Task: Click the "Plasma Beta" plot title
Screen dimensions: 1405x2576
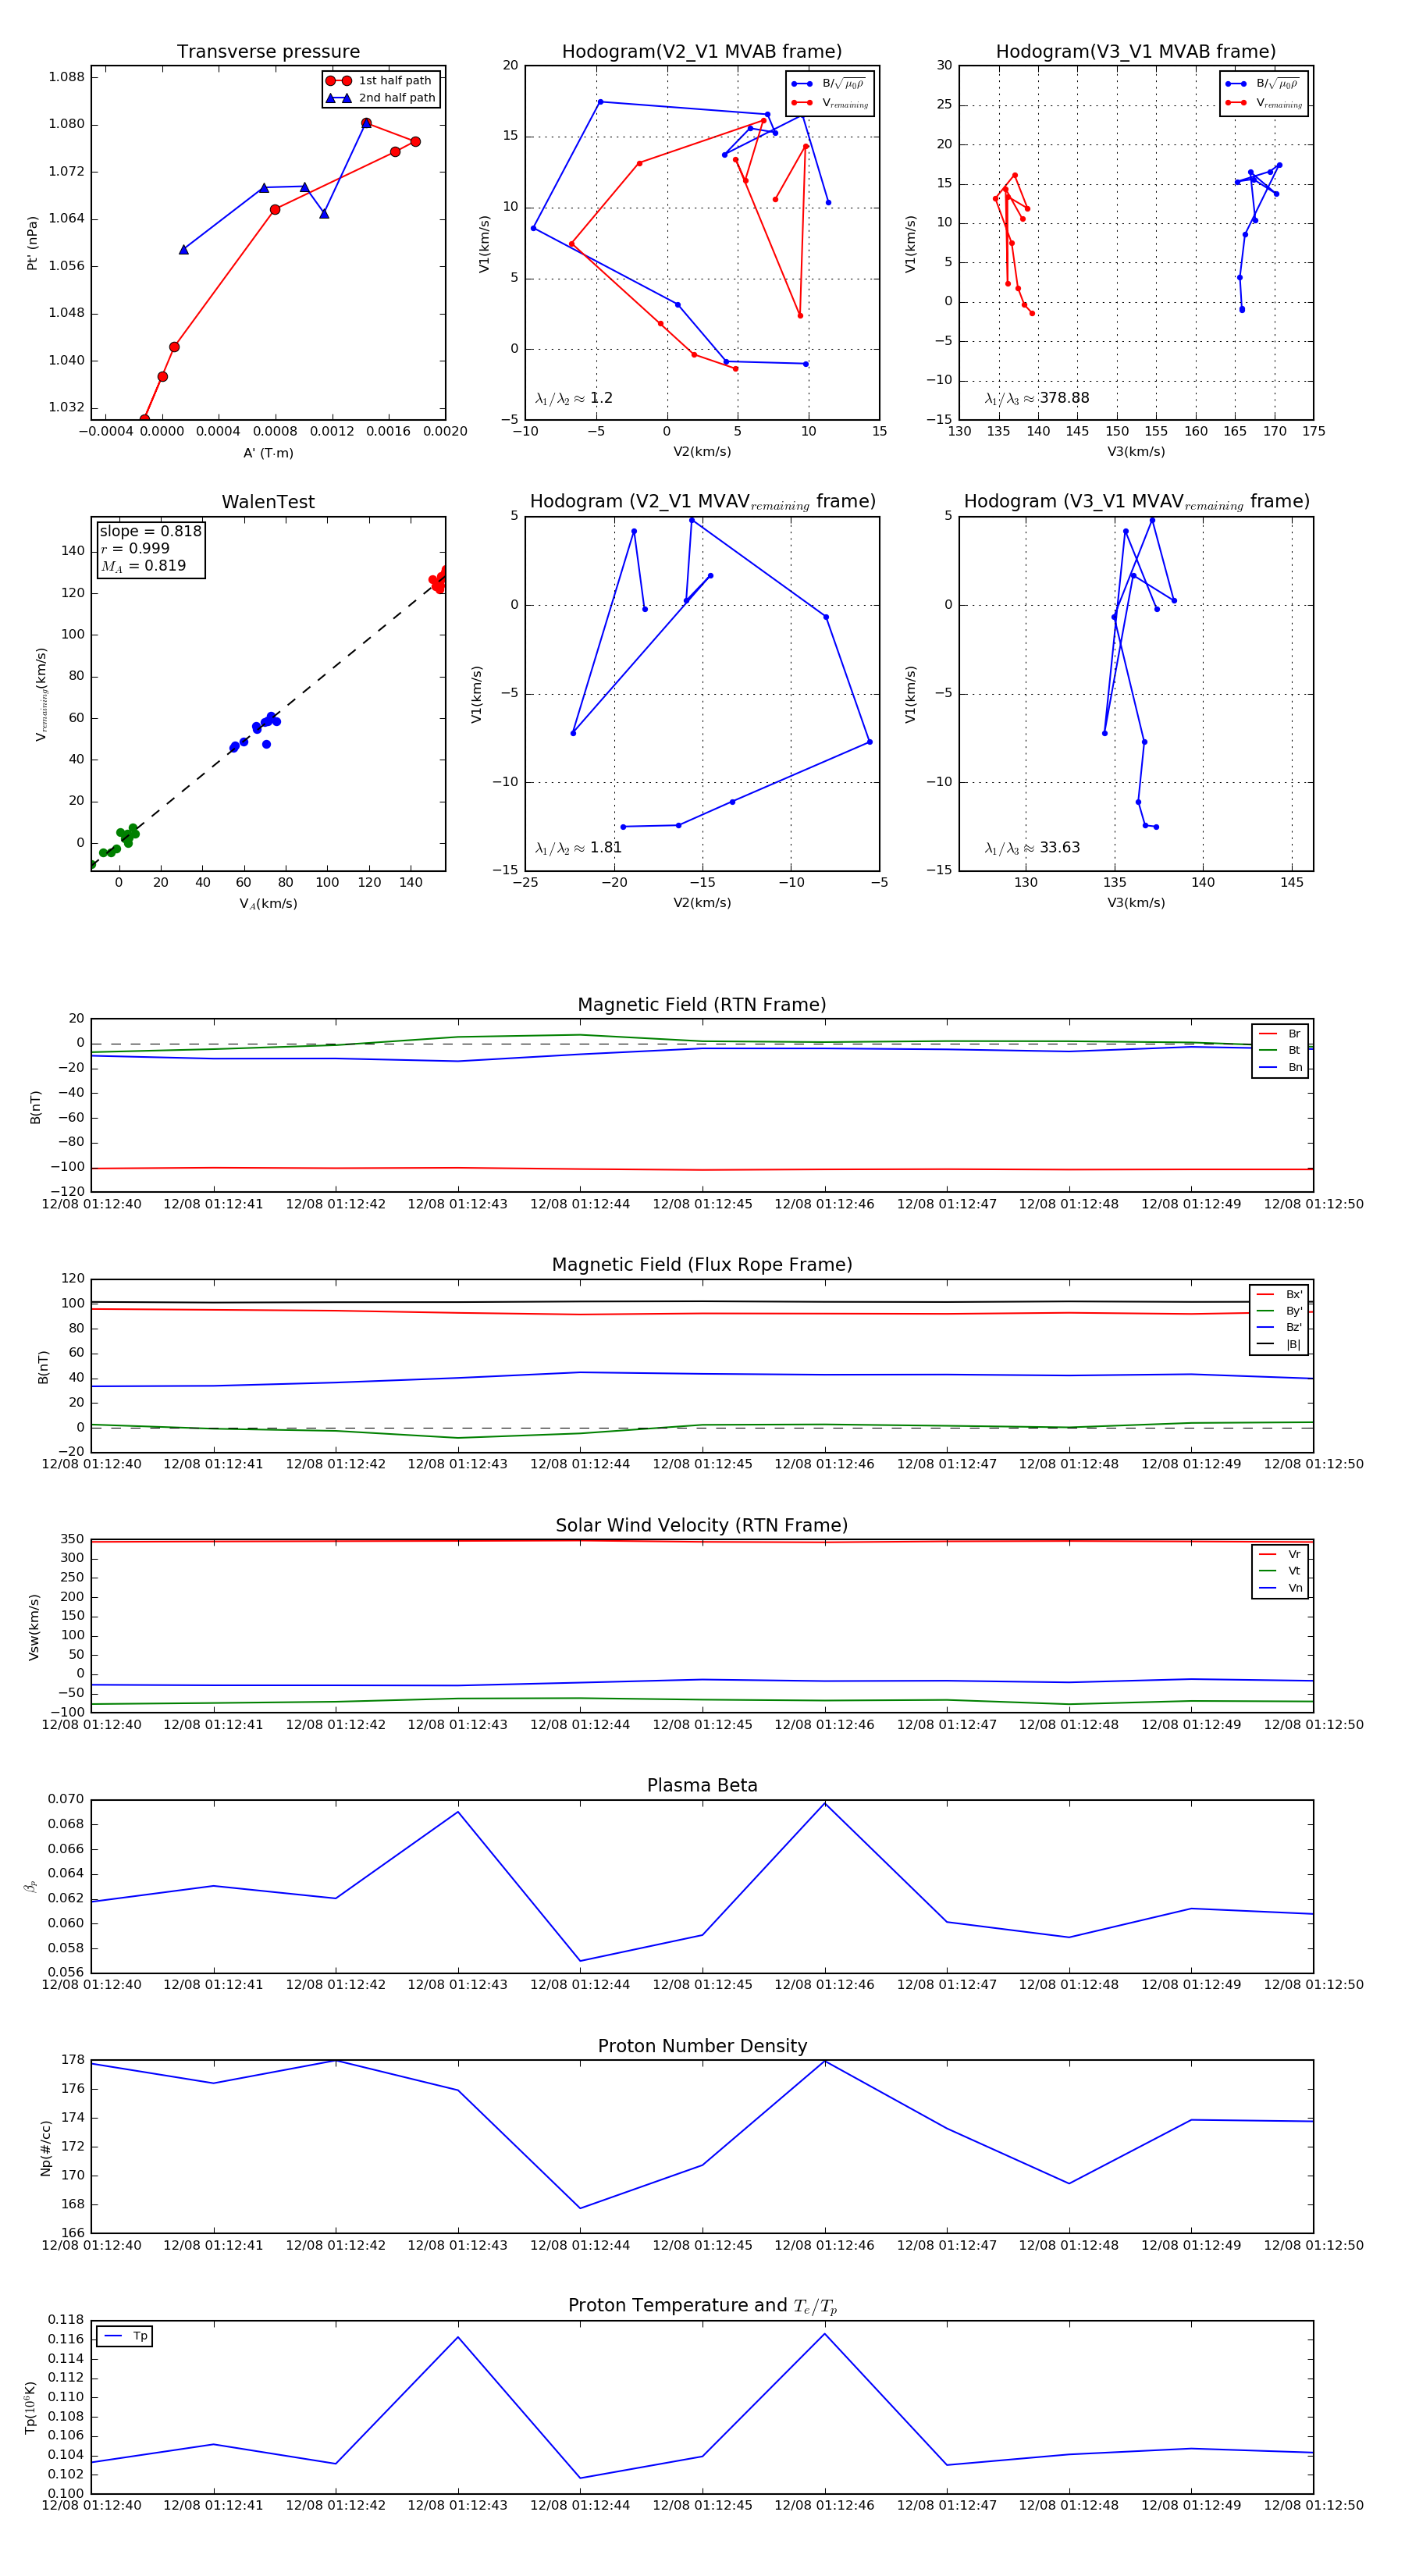Action: tap(702, 1786)
